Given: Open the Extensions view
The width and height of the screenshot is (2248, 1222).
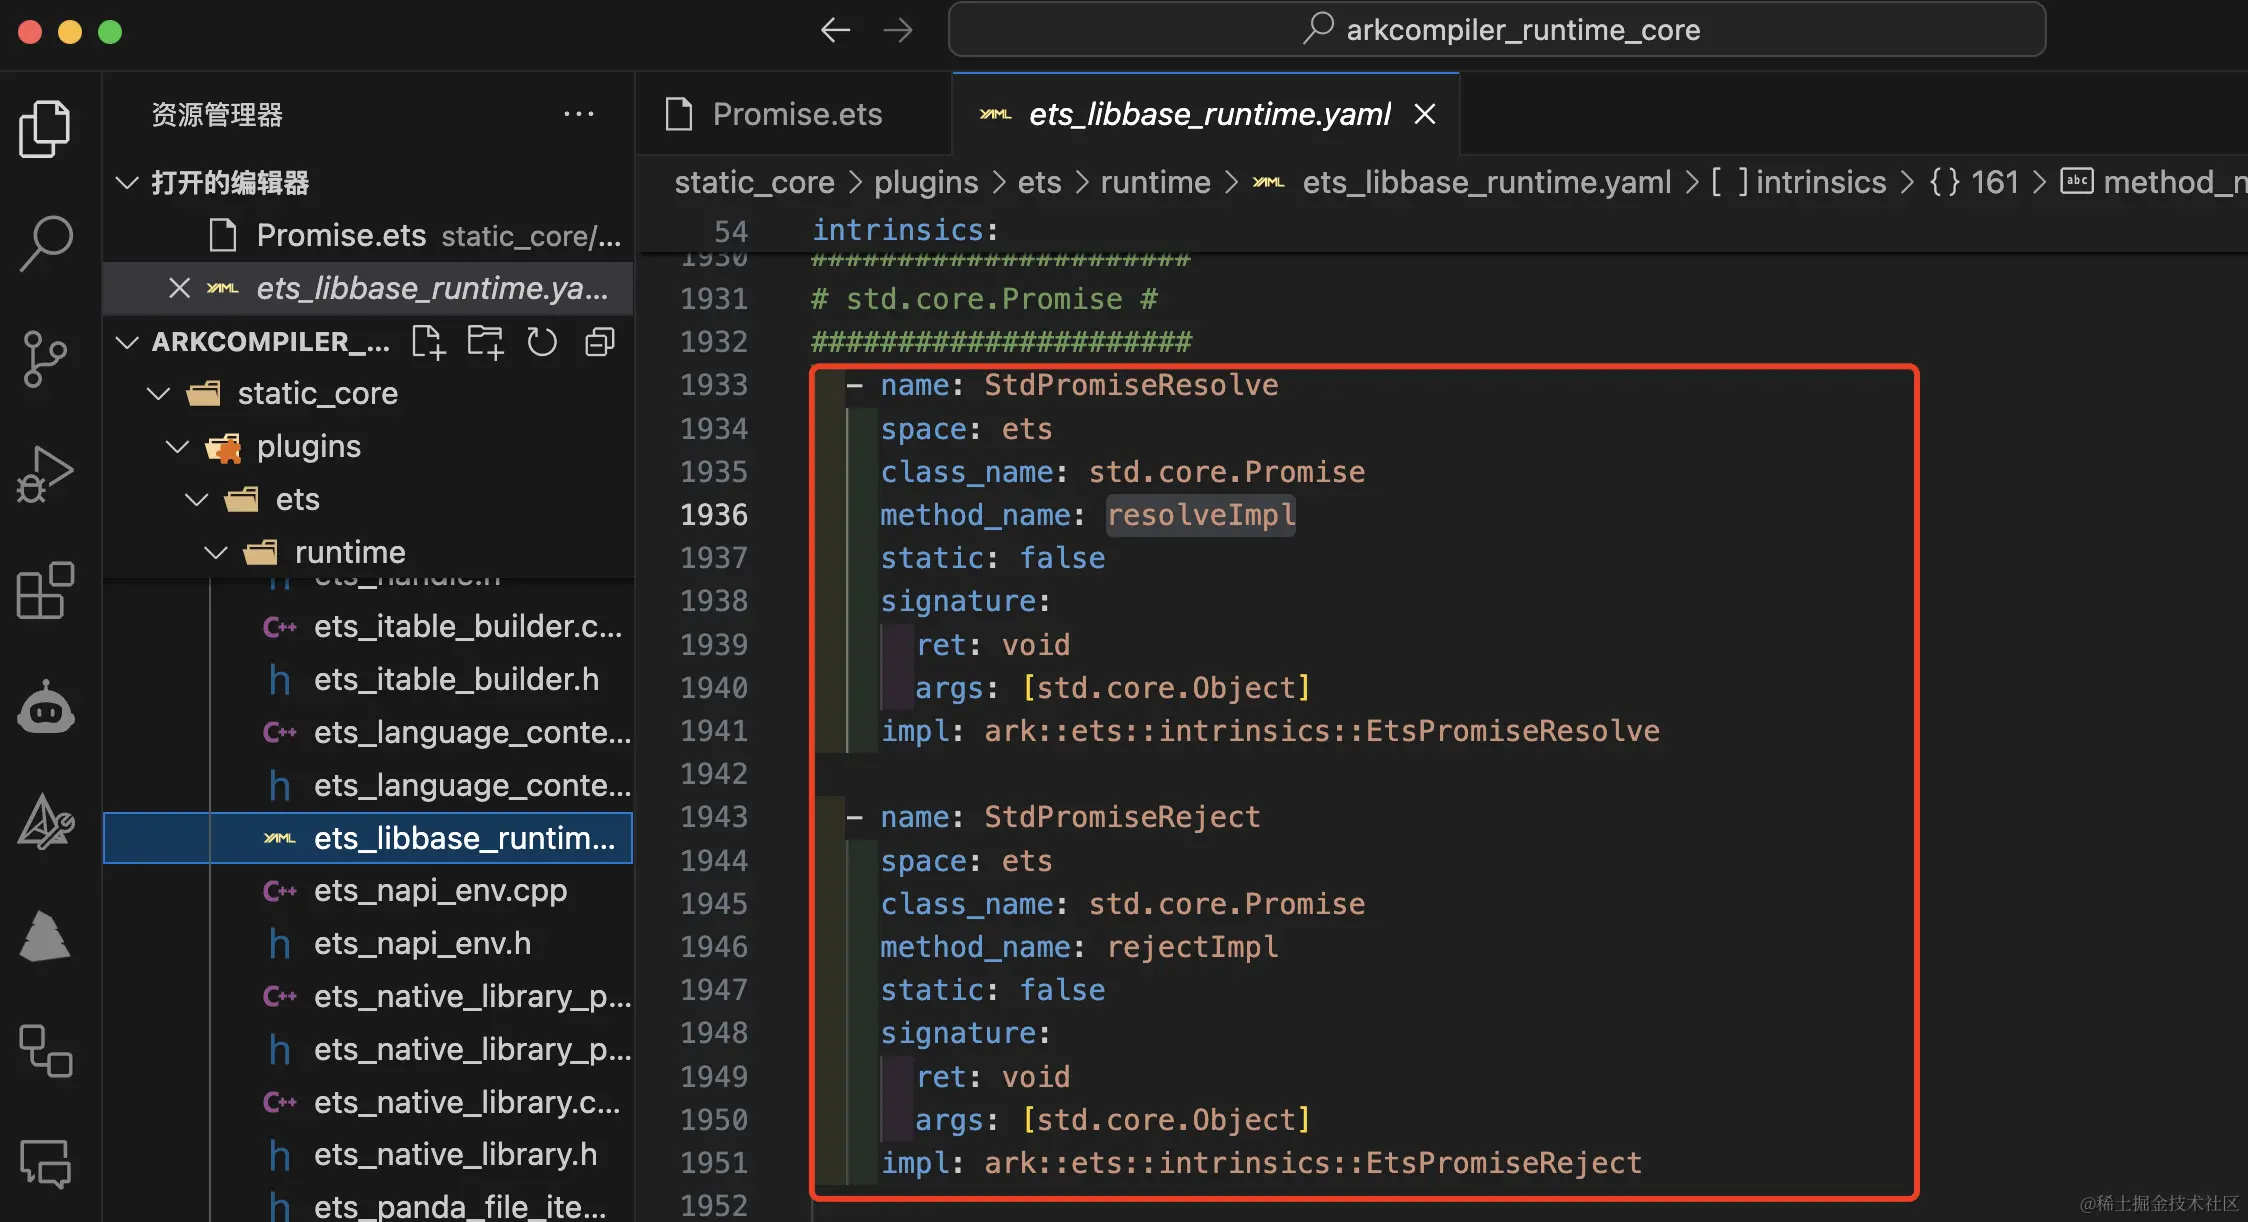Looking at the screenshot, I should (x=45, y=591).
